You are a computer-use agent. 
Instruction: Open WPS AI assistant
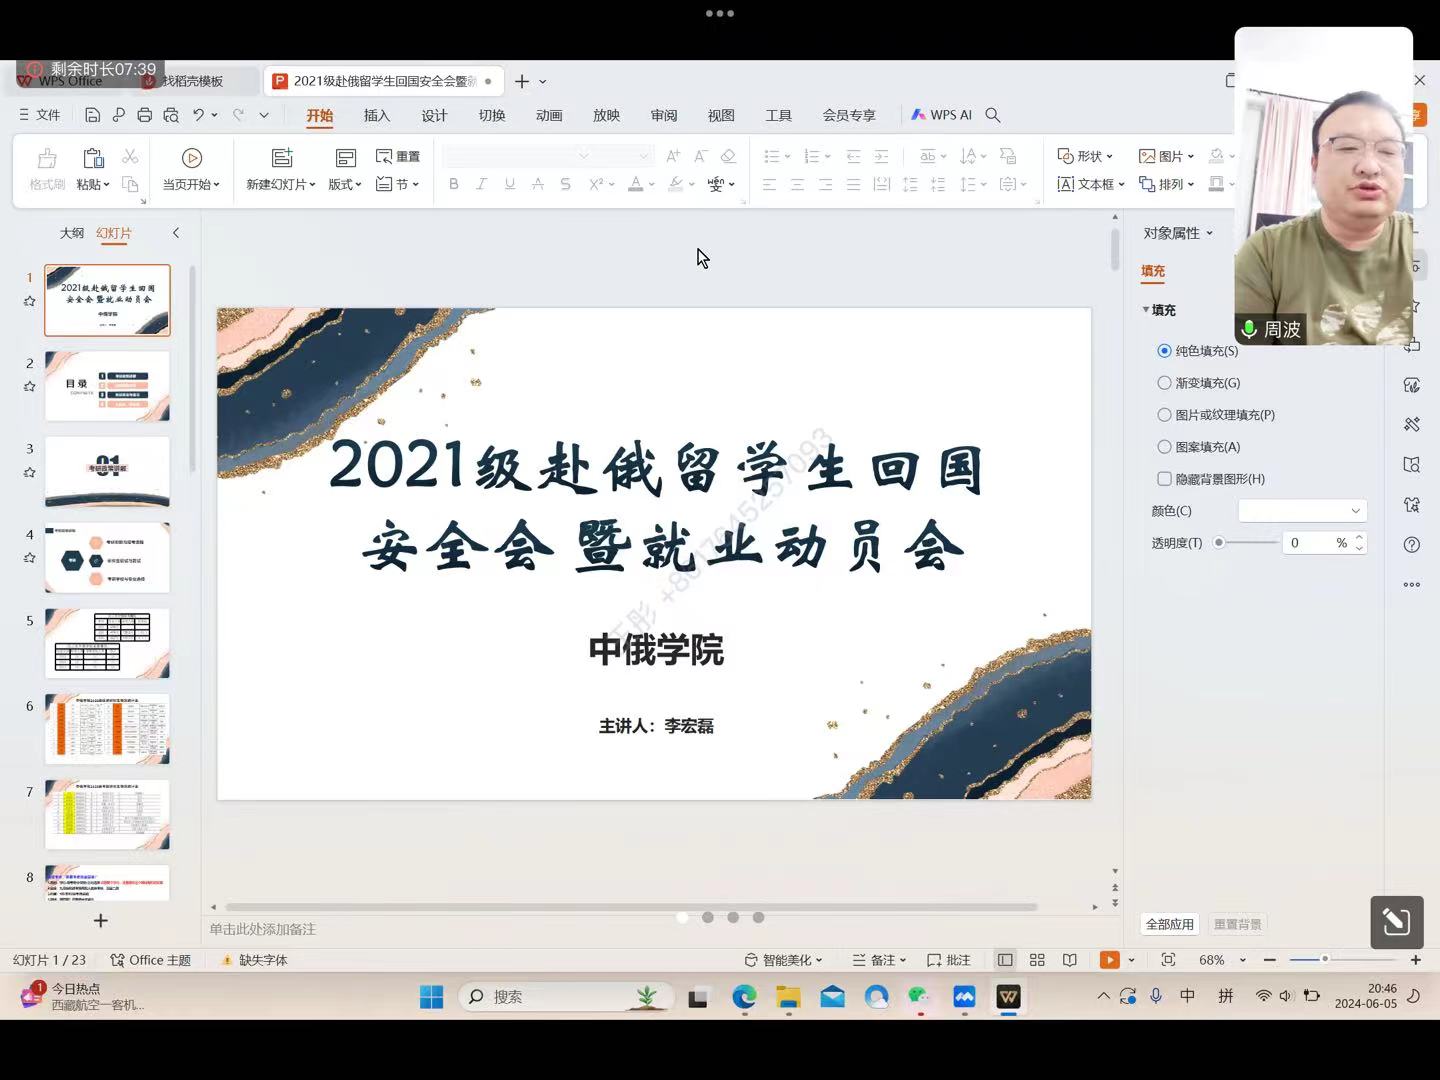[942, 115]
